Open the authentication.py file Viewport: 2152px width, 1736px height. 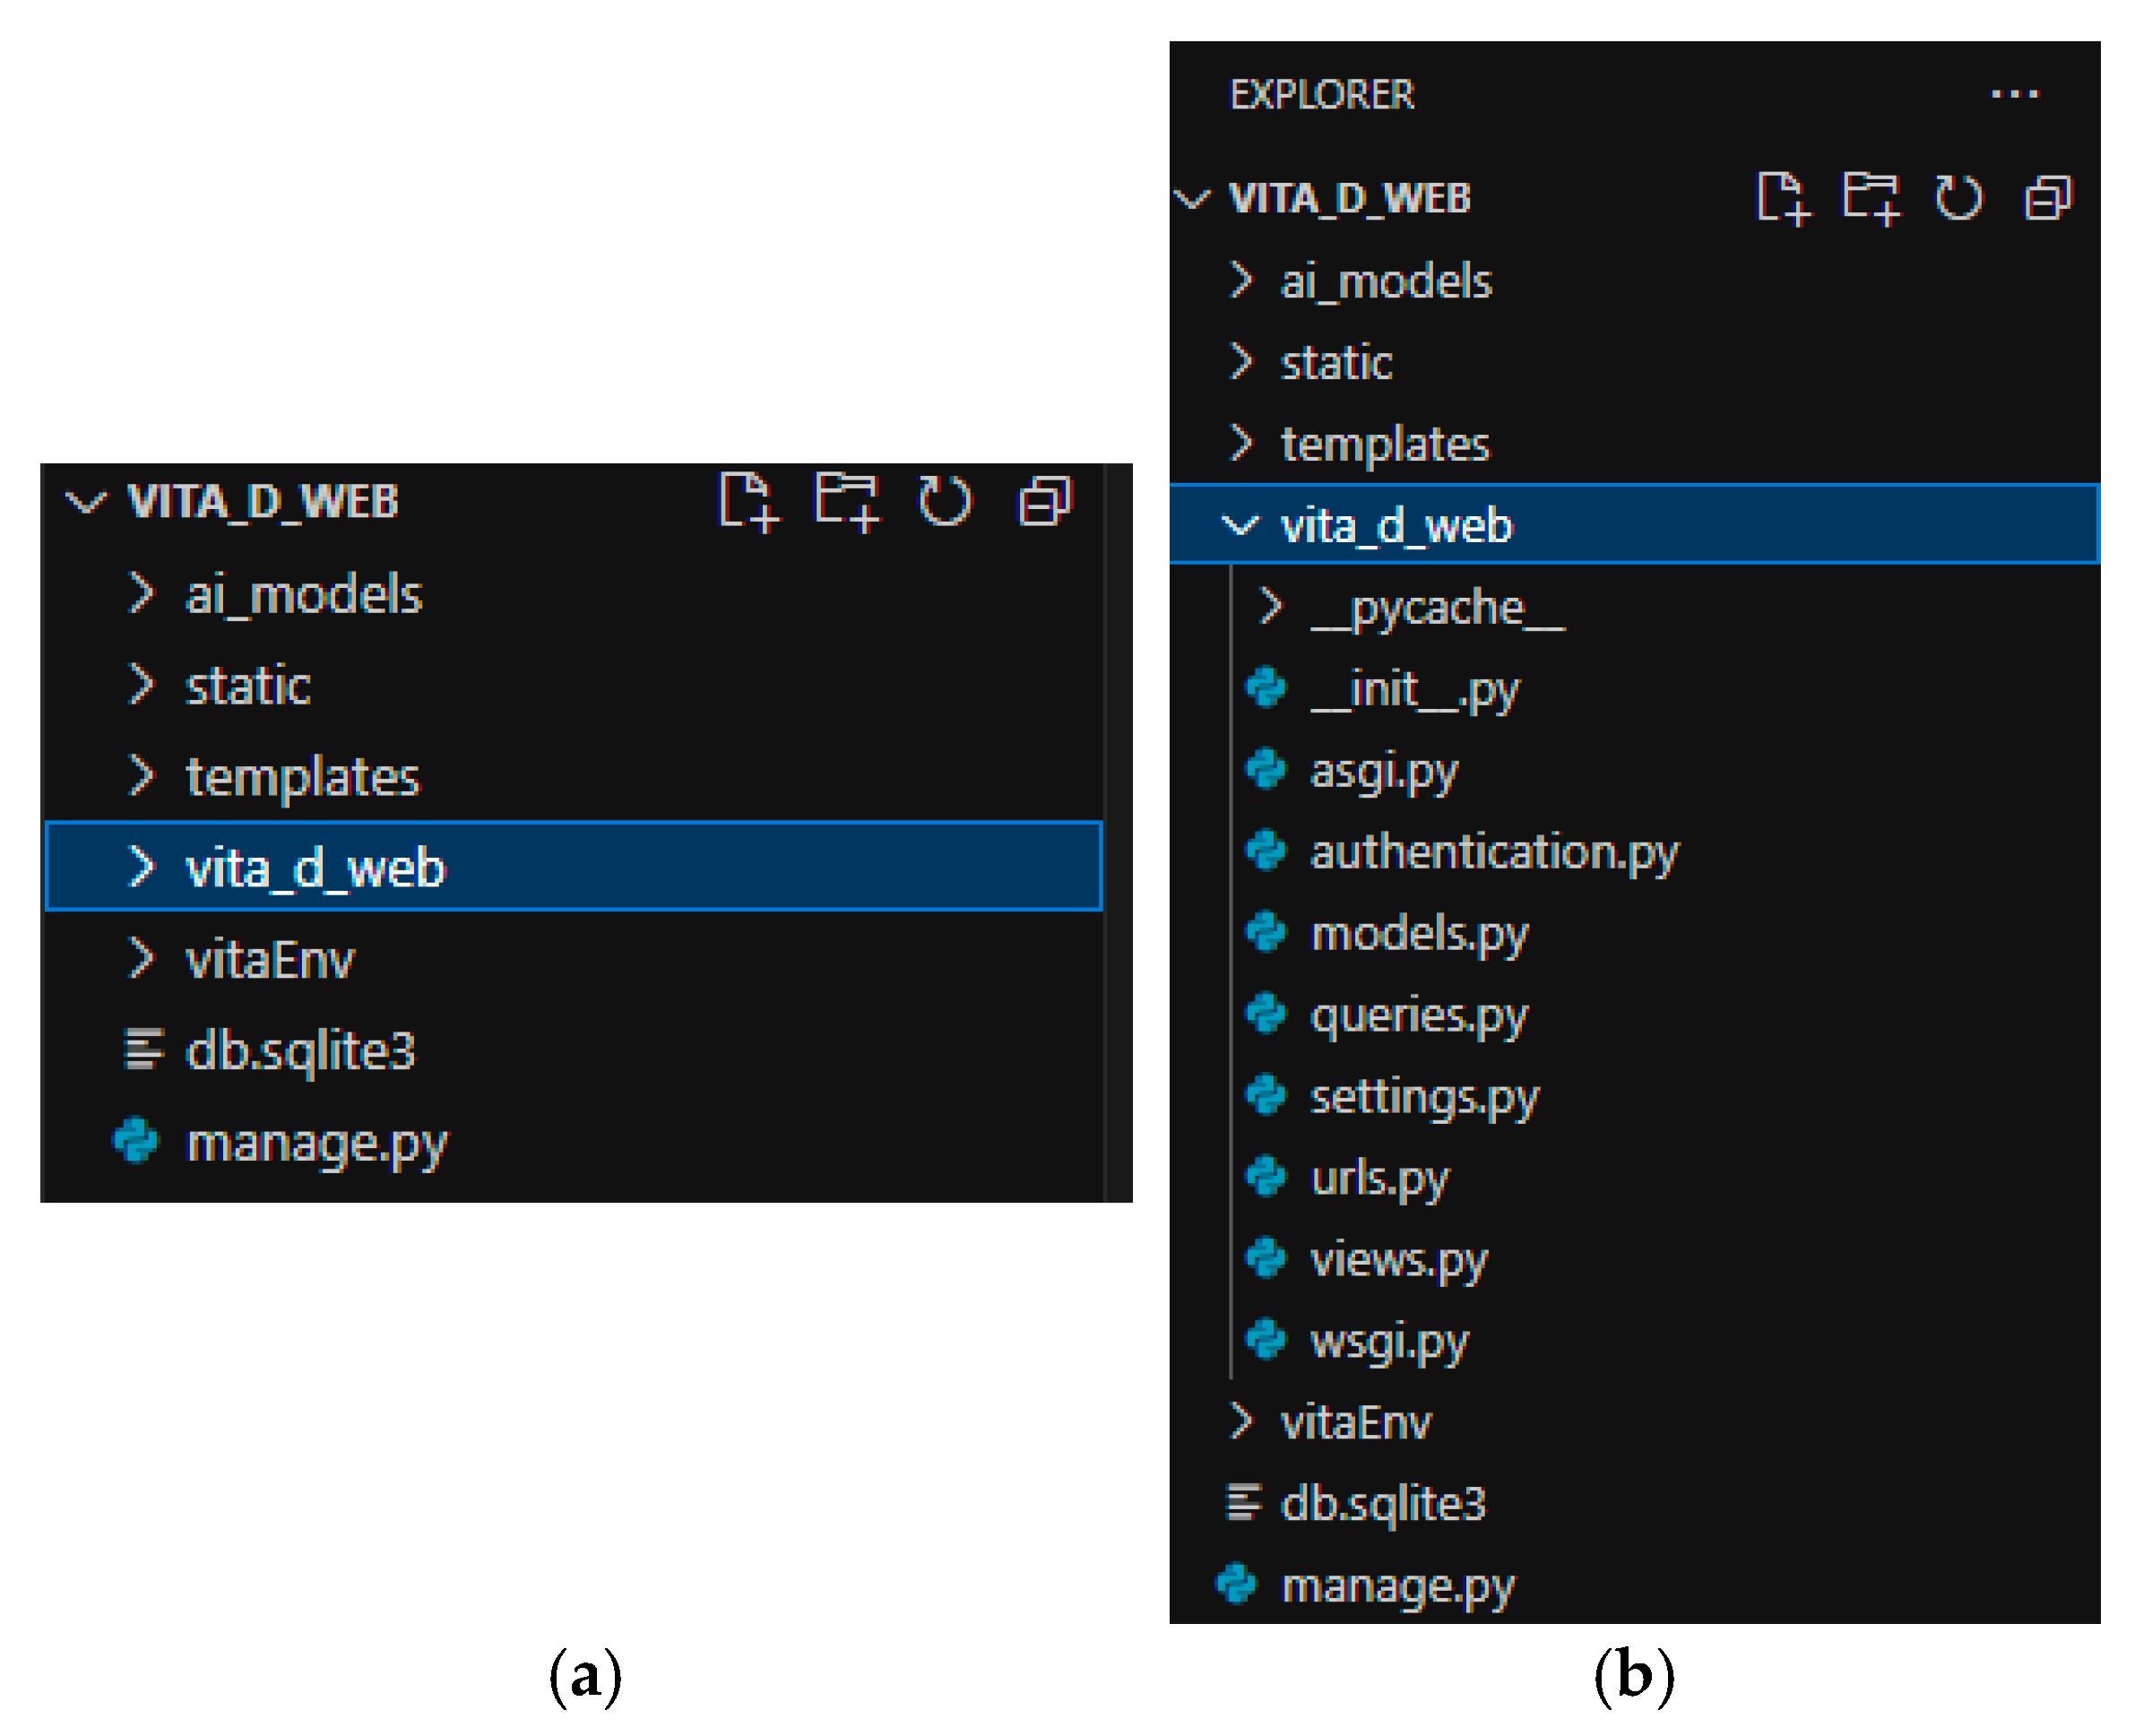click(x=1494, y=852)
